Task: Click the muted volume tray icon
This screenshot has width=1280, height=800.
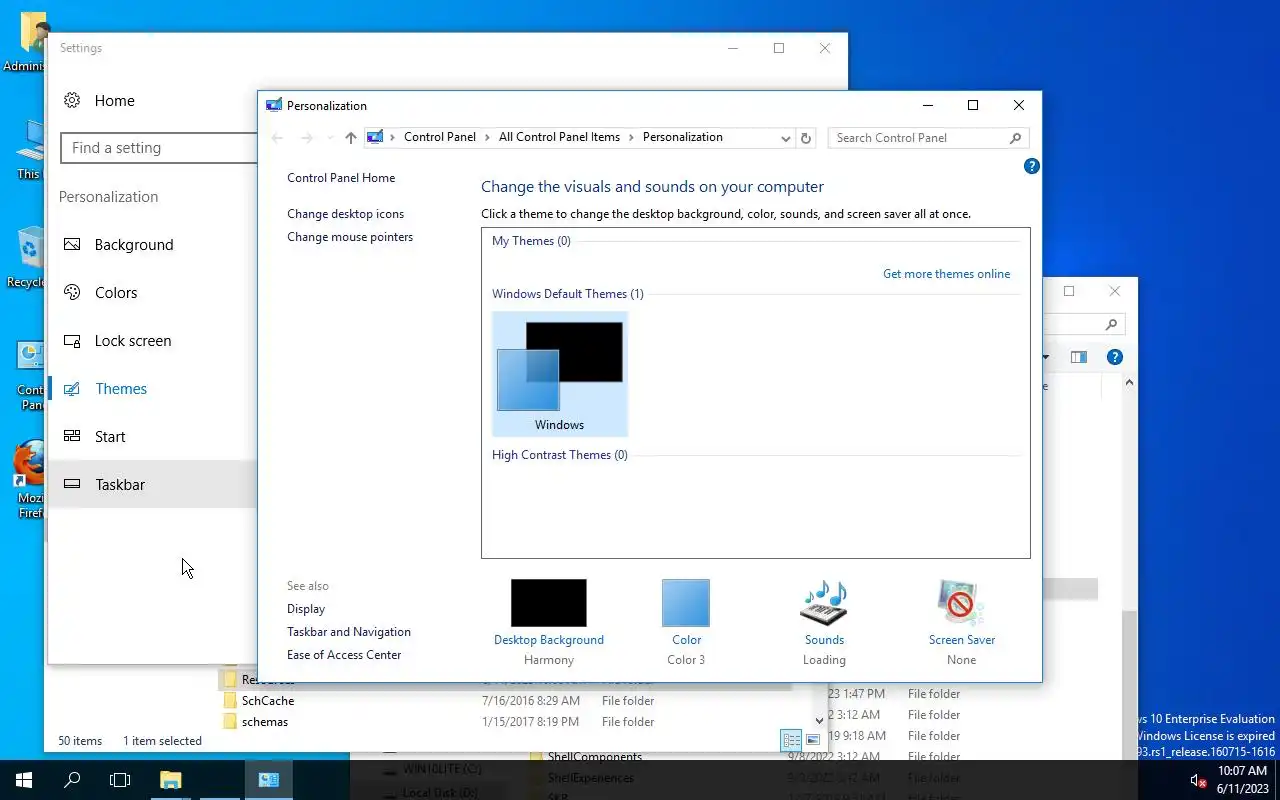Action: tap(1198, 780)
